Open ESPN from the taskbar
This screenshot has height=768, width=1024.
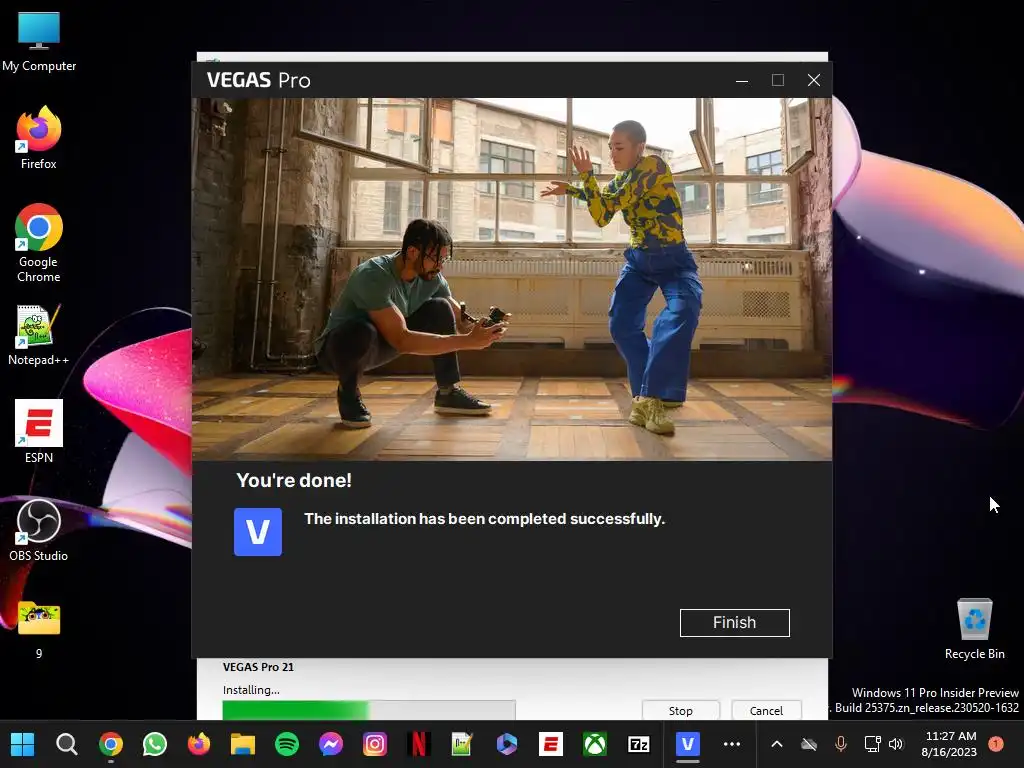point(551,744)
